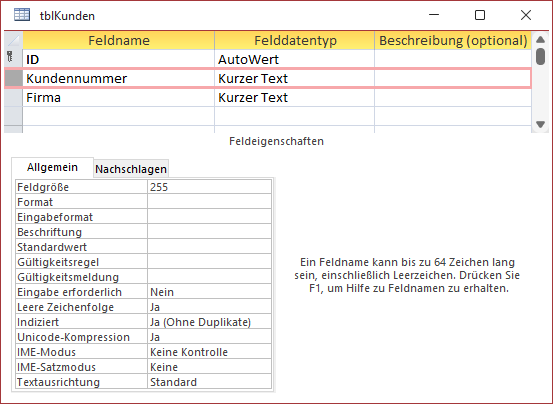Screen dimensions: 553x404
Task: Open the Eingabe erforderlich value Nein
Action: [209, 292]
